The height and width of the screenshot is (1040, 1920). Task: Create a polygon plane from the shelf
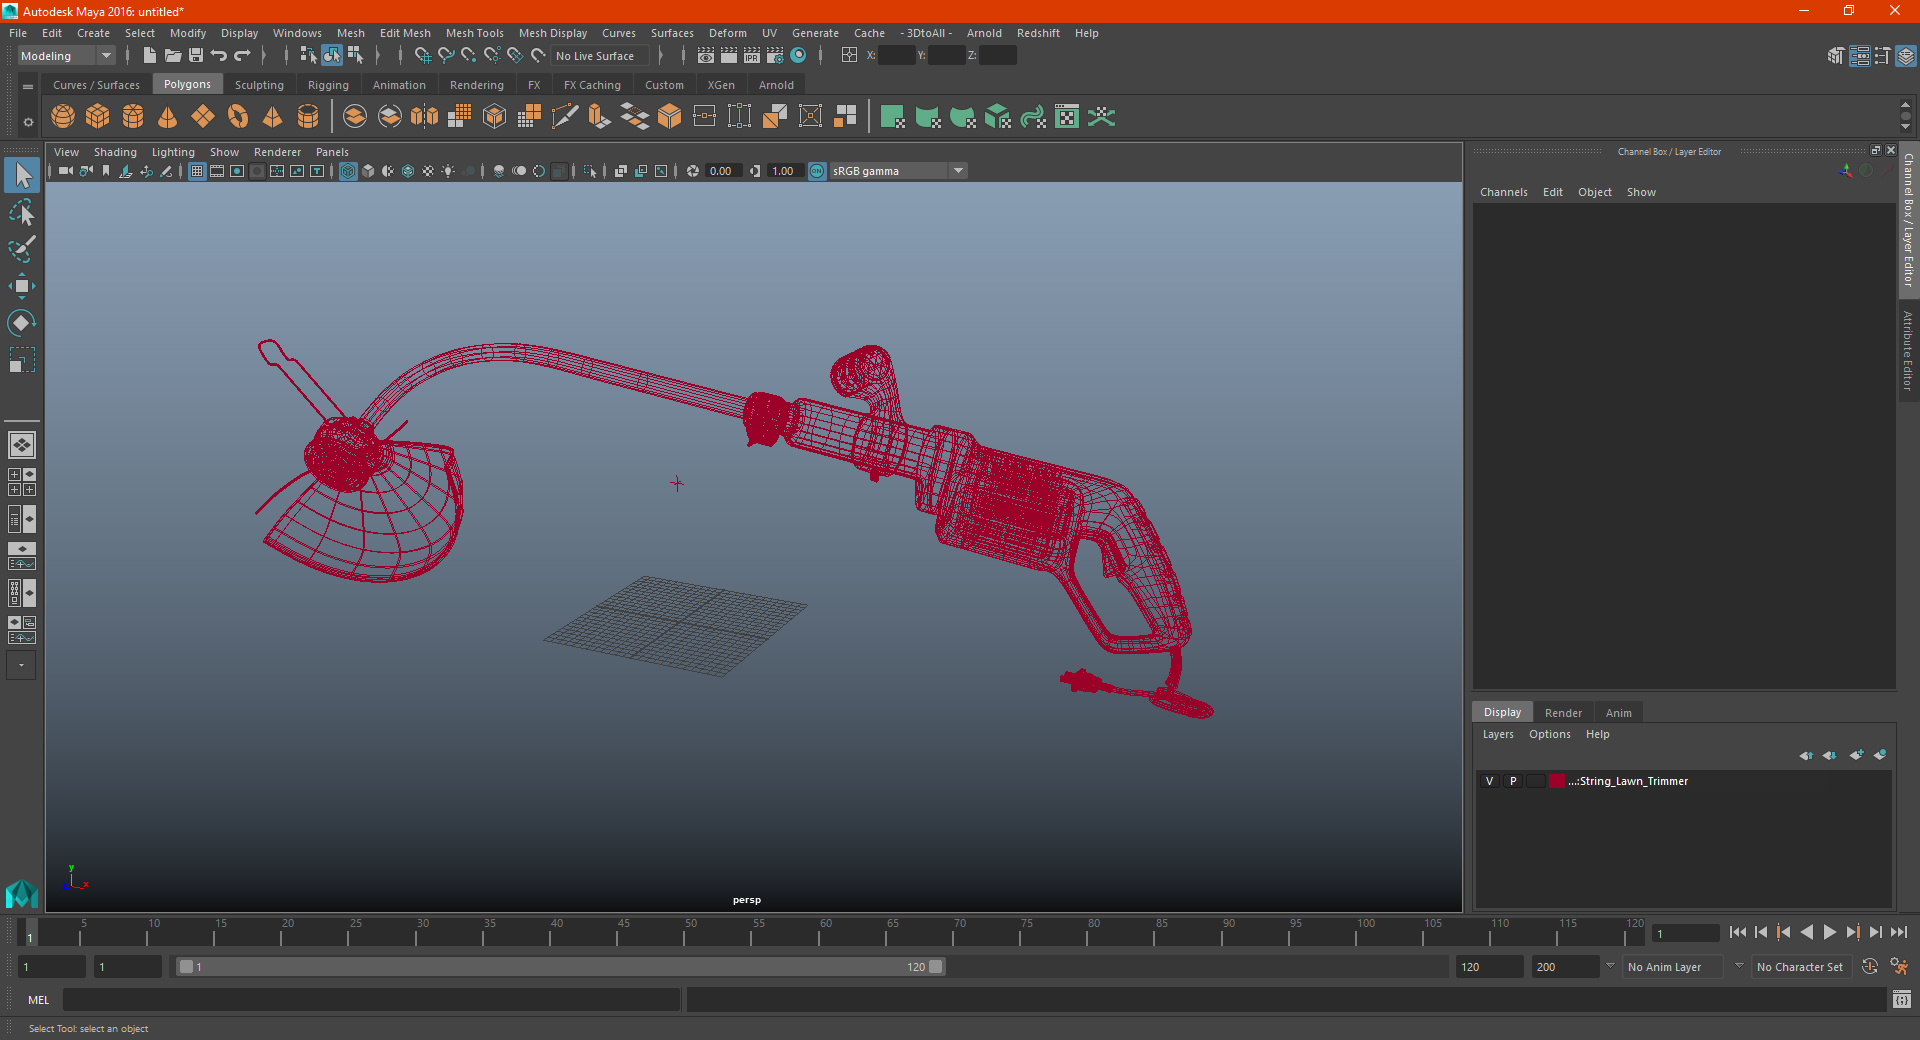203,117
